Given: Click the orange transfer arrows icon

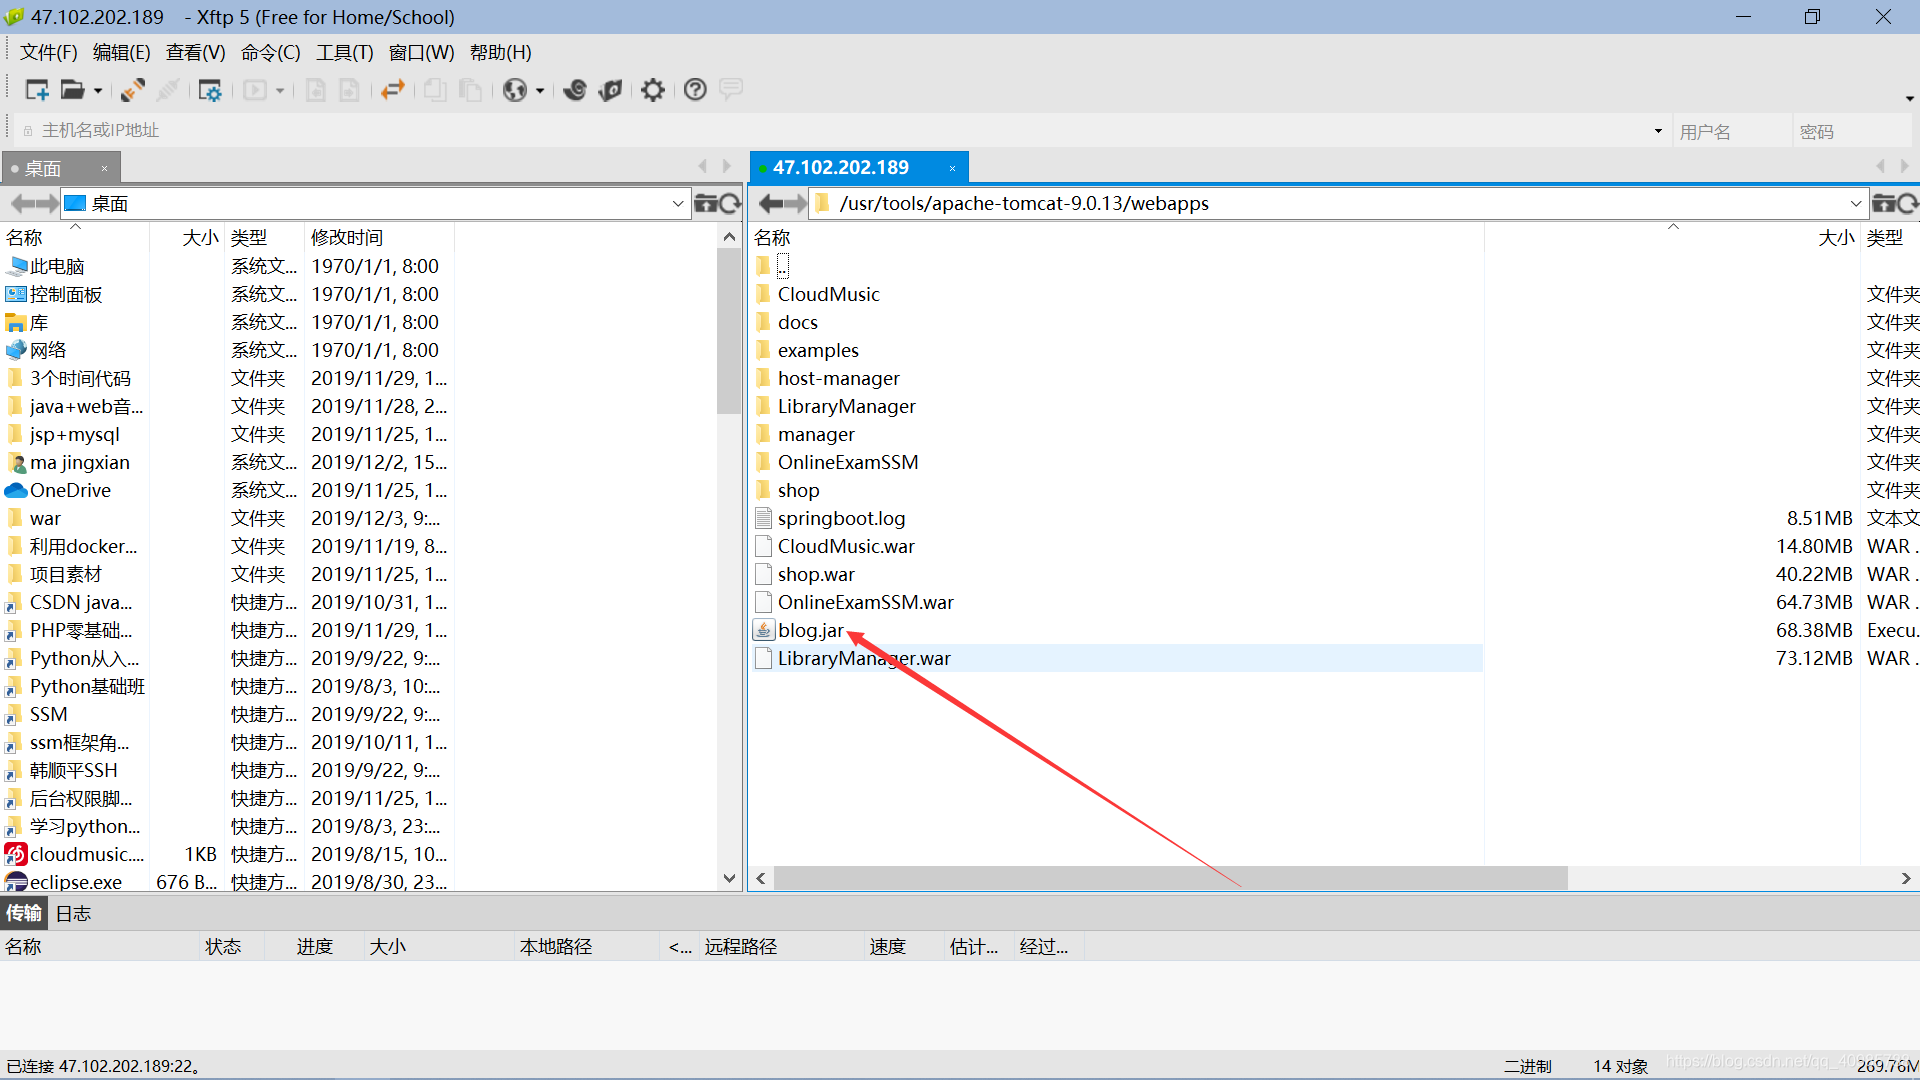Looking at the screenshot, I should pyautogui.click(x=392, y=90).
